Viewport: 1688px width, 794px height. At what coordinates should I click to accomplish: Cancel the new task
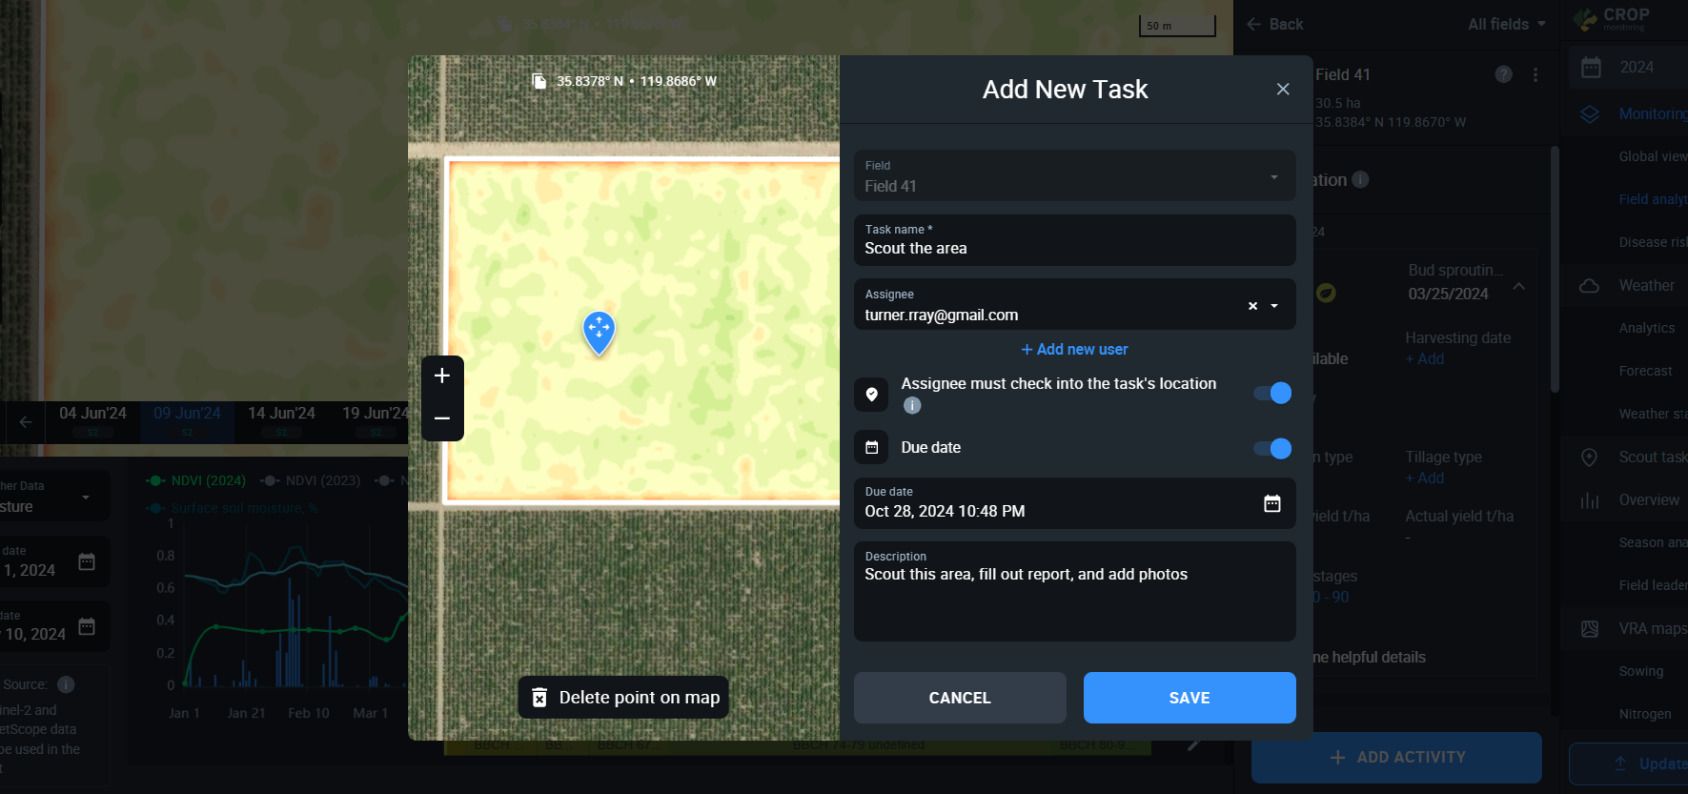(959, 698)
